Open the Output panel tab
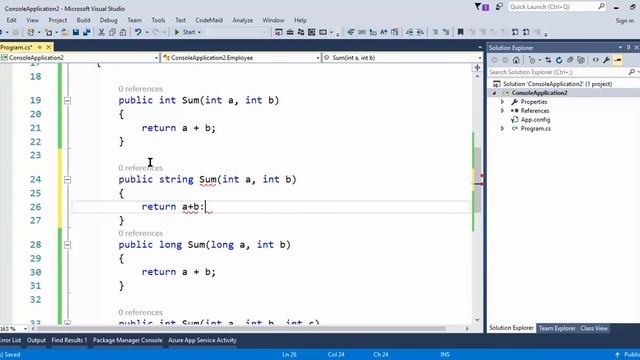The height and width of the screenshot is (360, 640). pyautogui.click(x=36, y=340)
